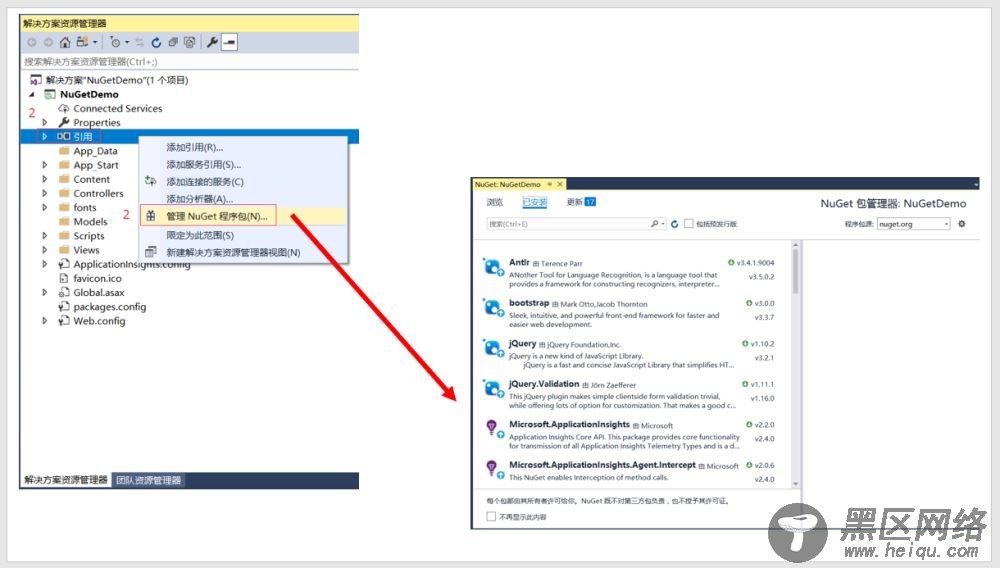Viewport: 1000px width, 568px height.
Task: Select the Models folder
Action: (90, 222)
